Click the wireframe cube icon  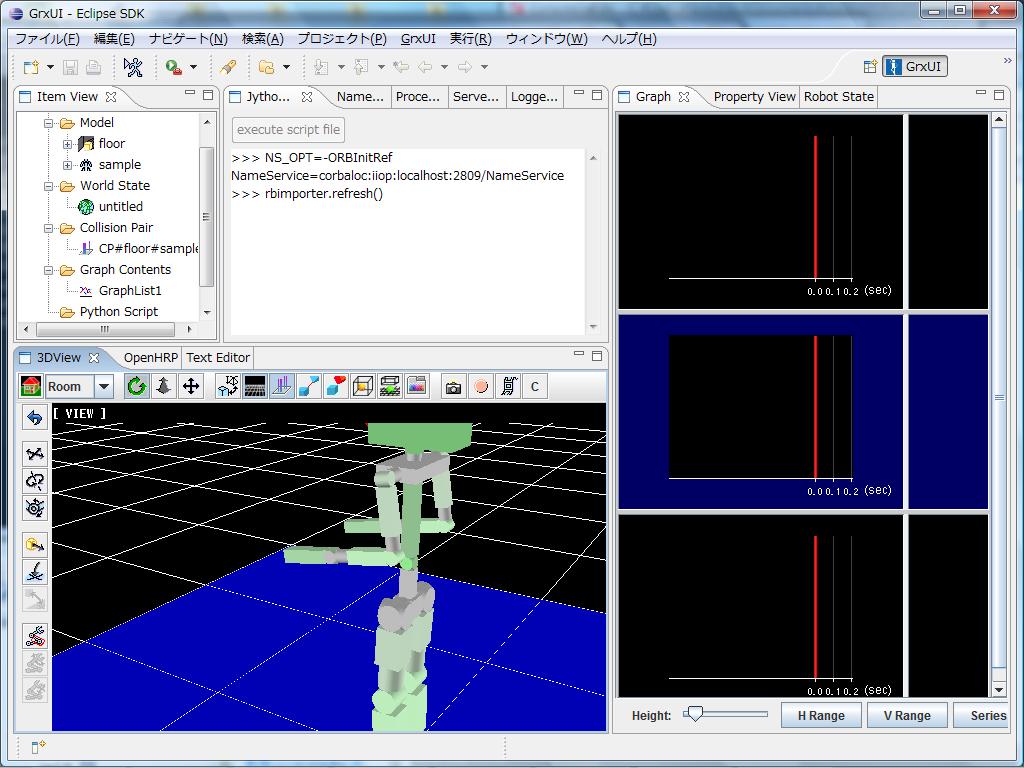tap(363, 386)
